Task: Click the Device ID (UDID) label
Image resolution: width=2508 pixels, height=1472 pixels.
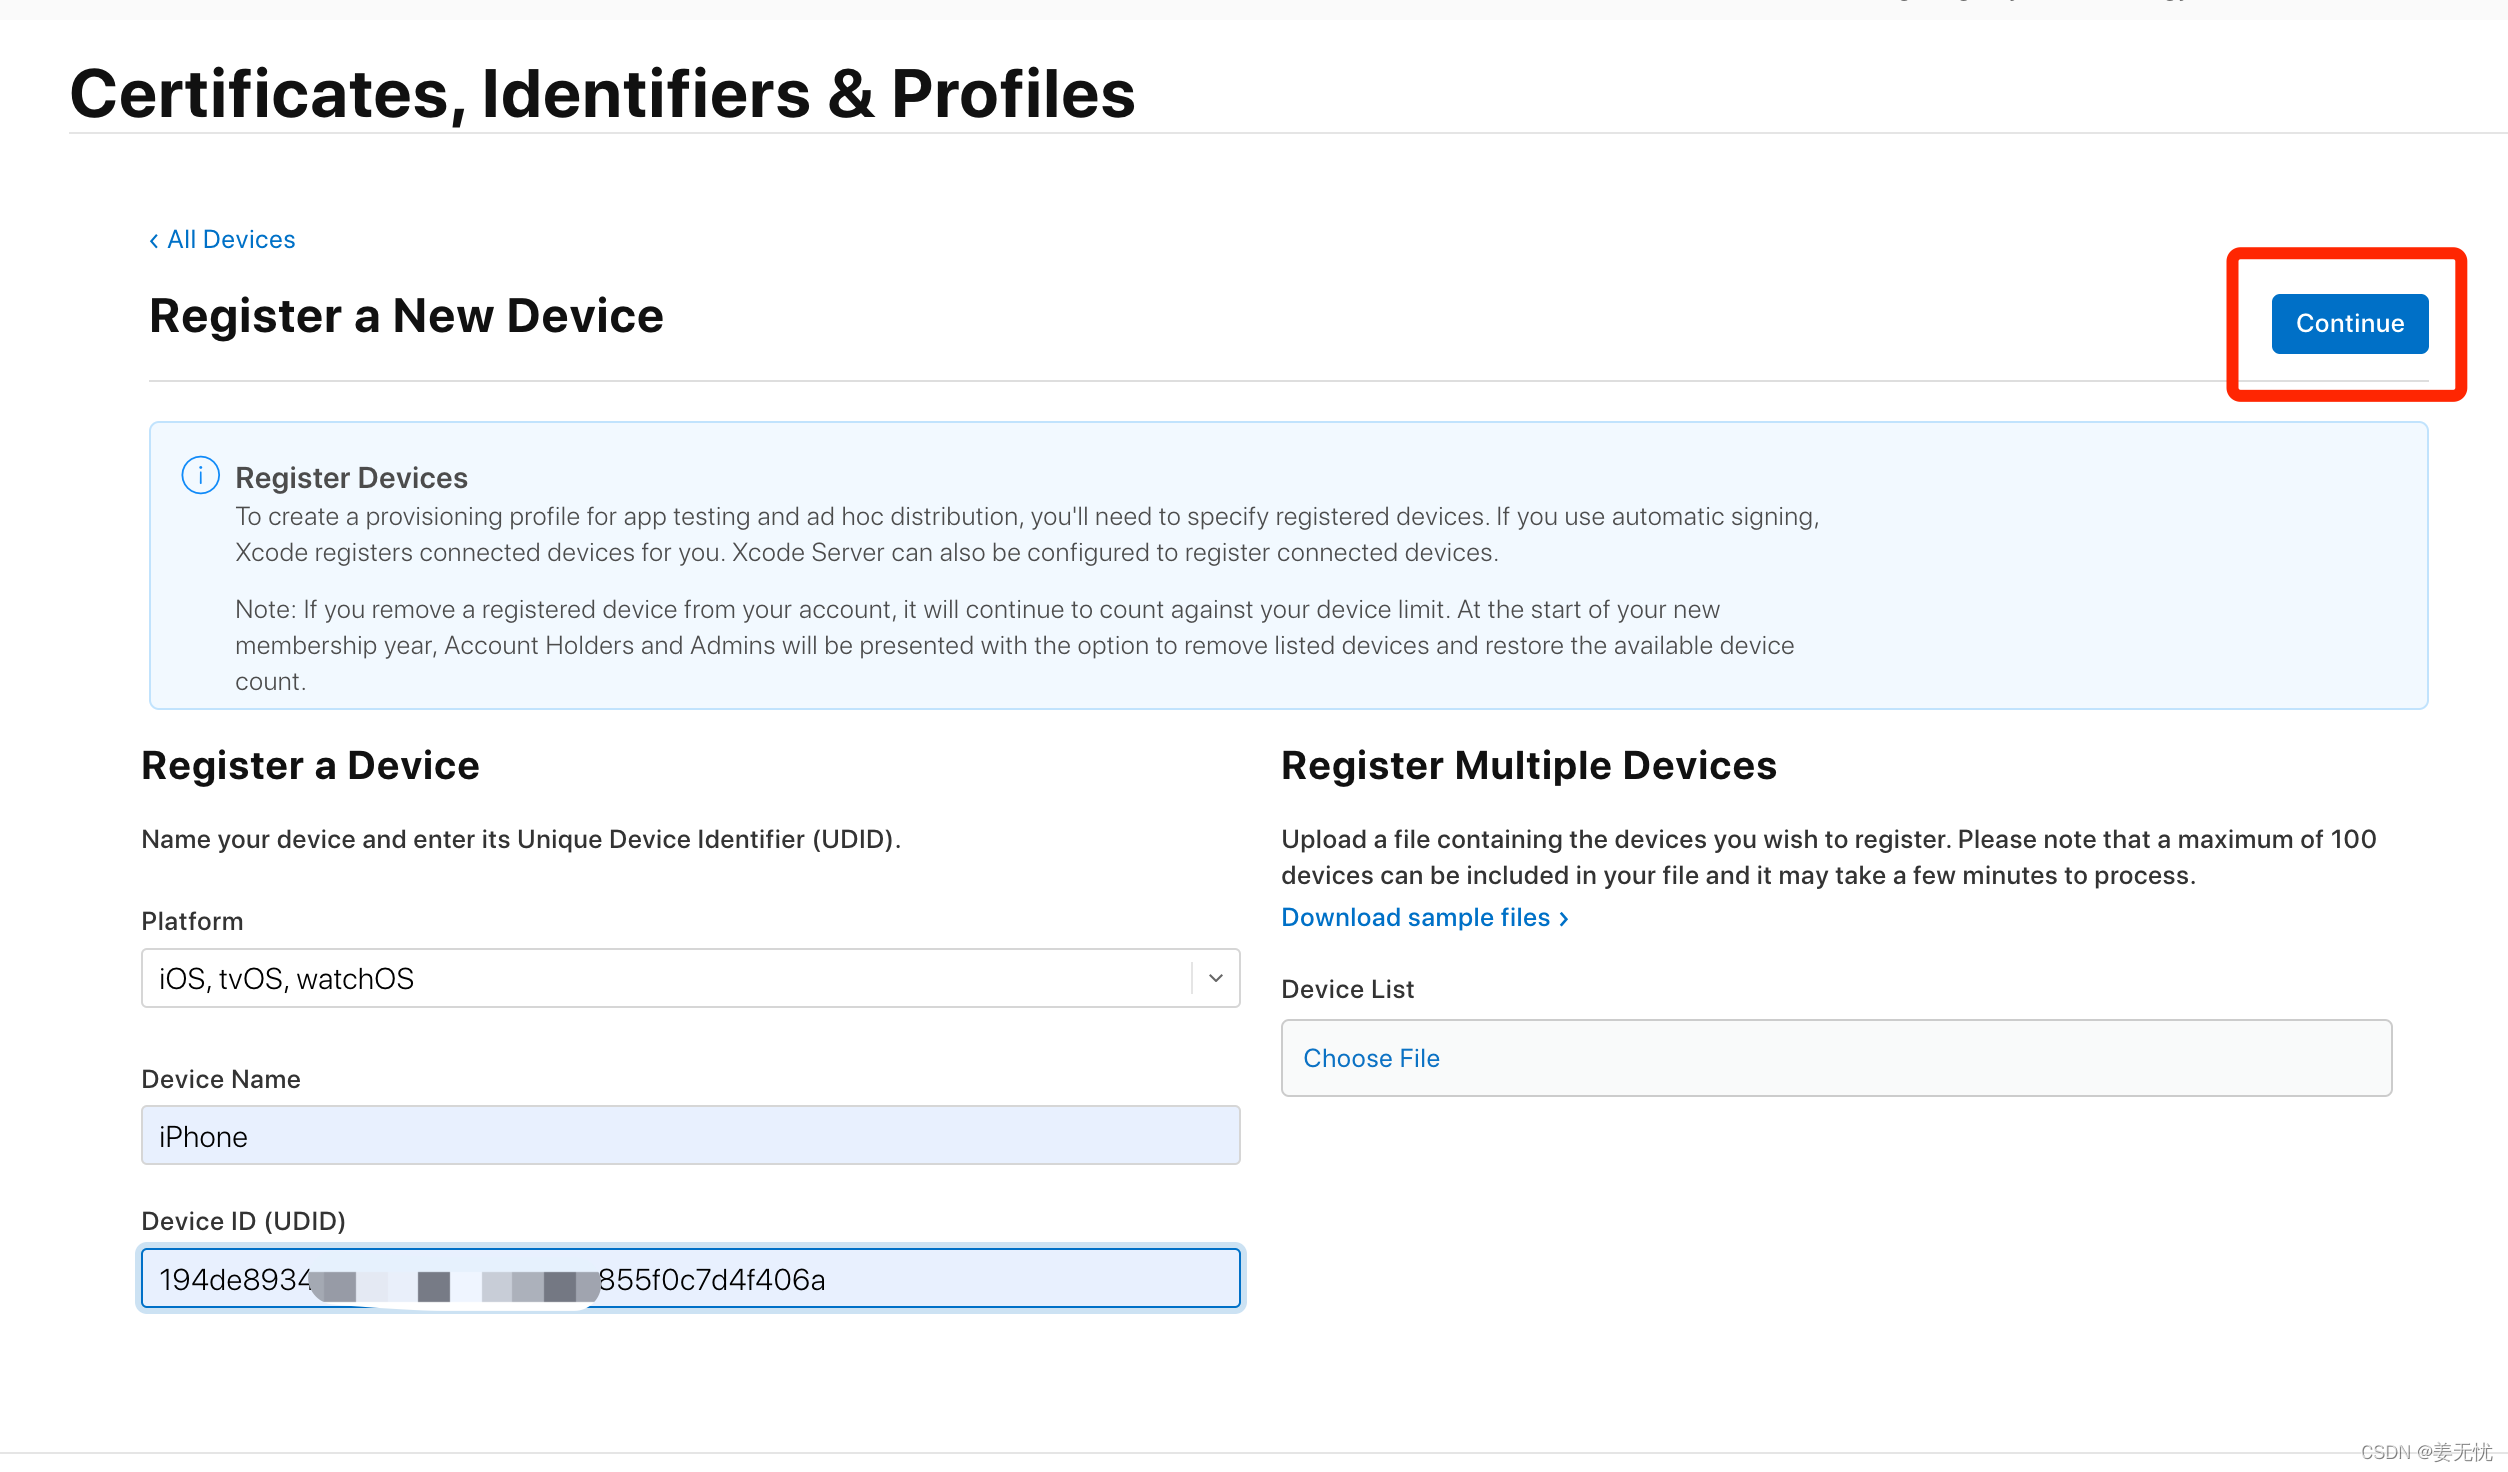Action: [243, 1221]
